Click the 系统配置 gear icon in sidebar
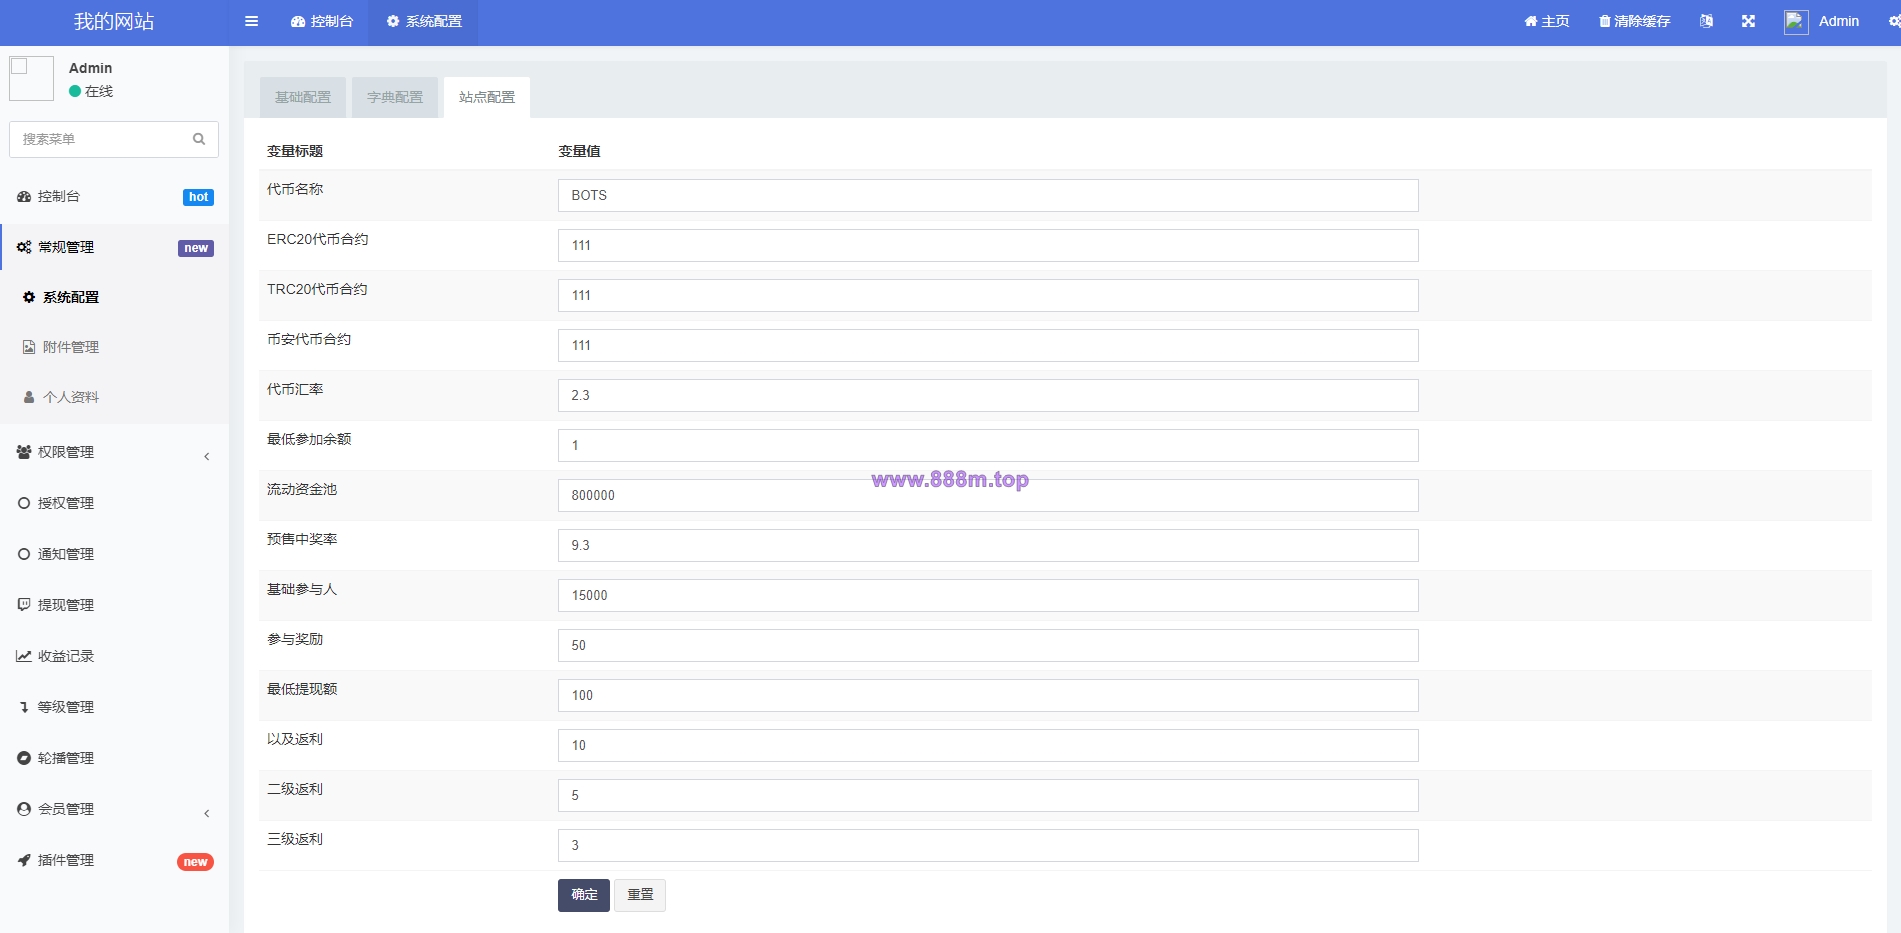Screen dimensions: 1901x933 29,297
